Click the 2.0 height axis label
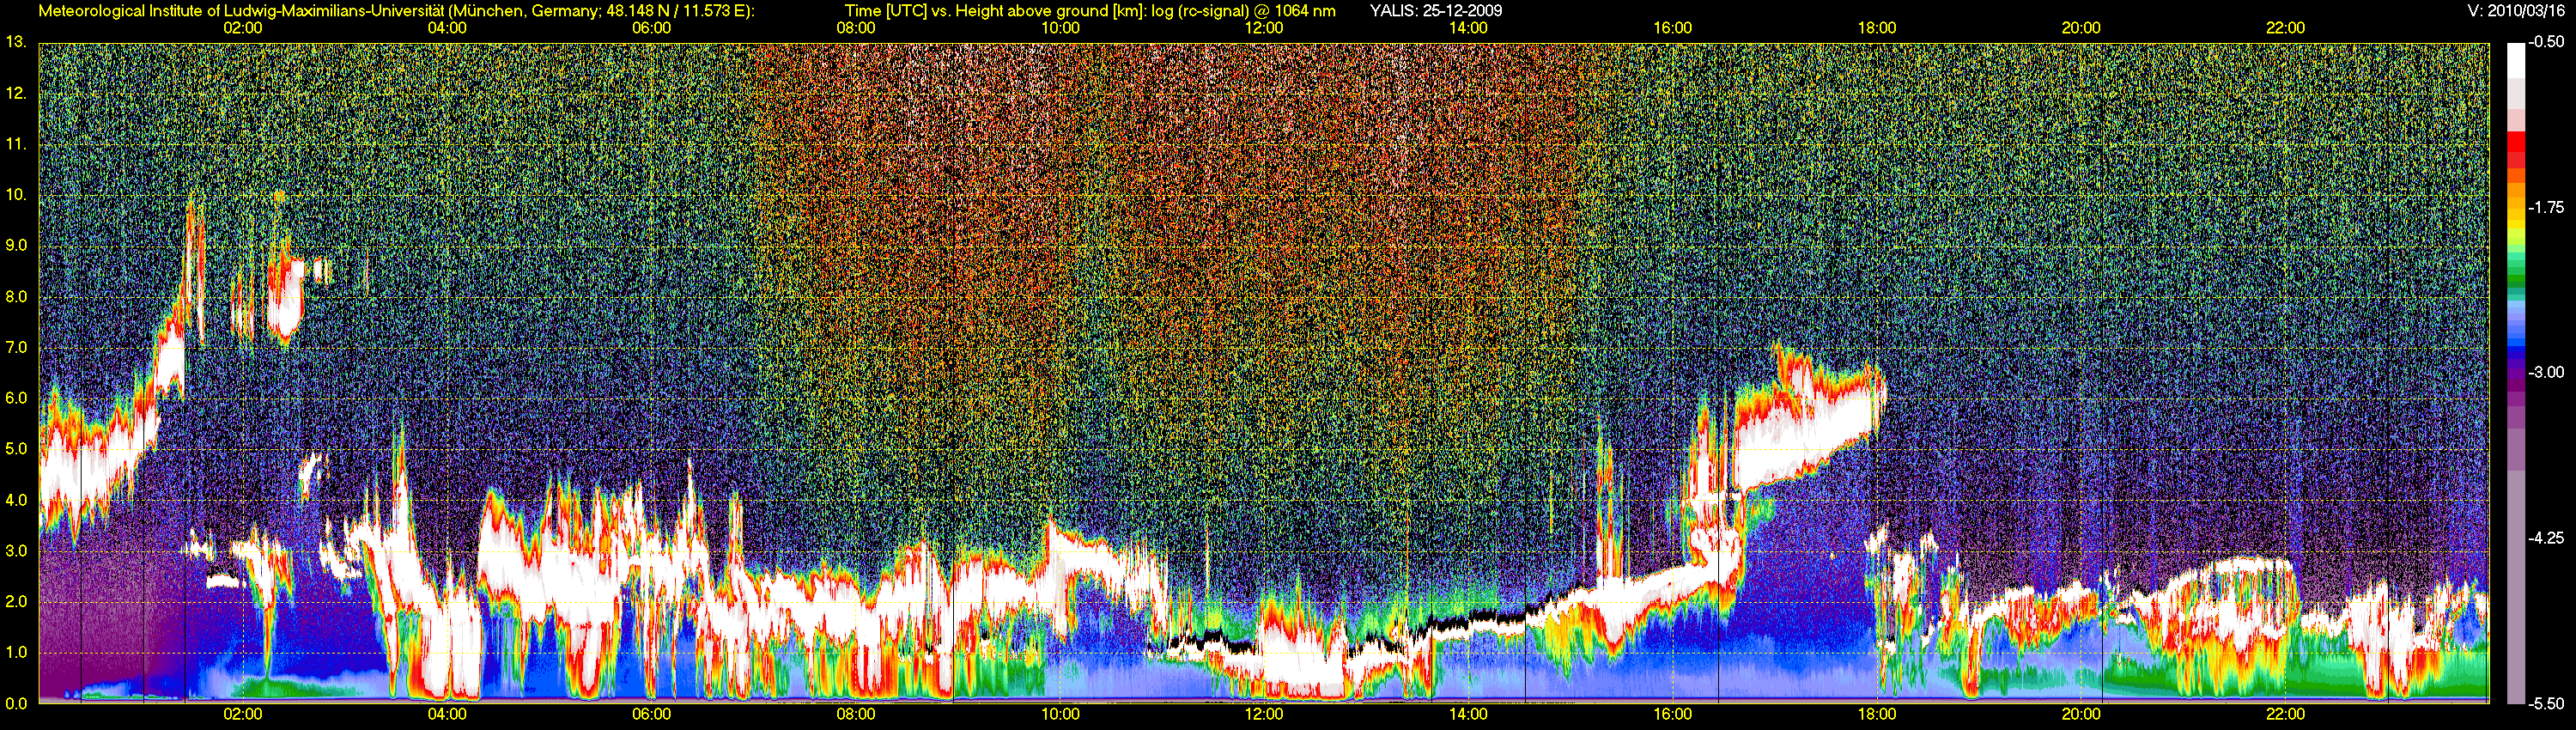2576x730 pixels. click(x=16, y=601)
